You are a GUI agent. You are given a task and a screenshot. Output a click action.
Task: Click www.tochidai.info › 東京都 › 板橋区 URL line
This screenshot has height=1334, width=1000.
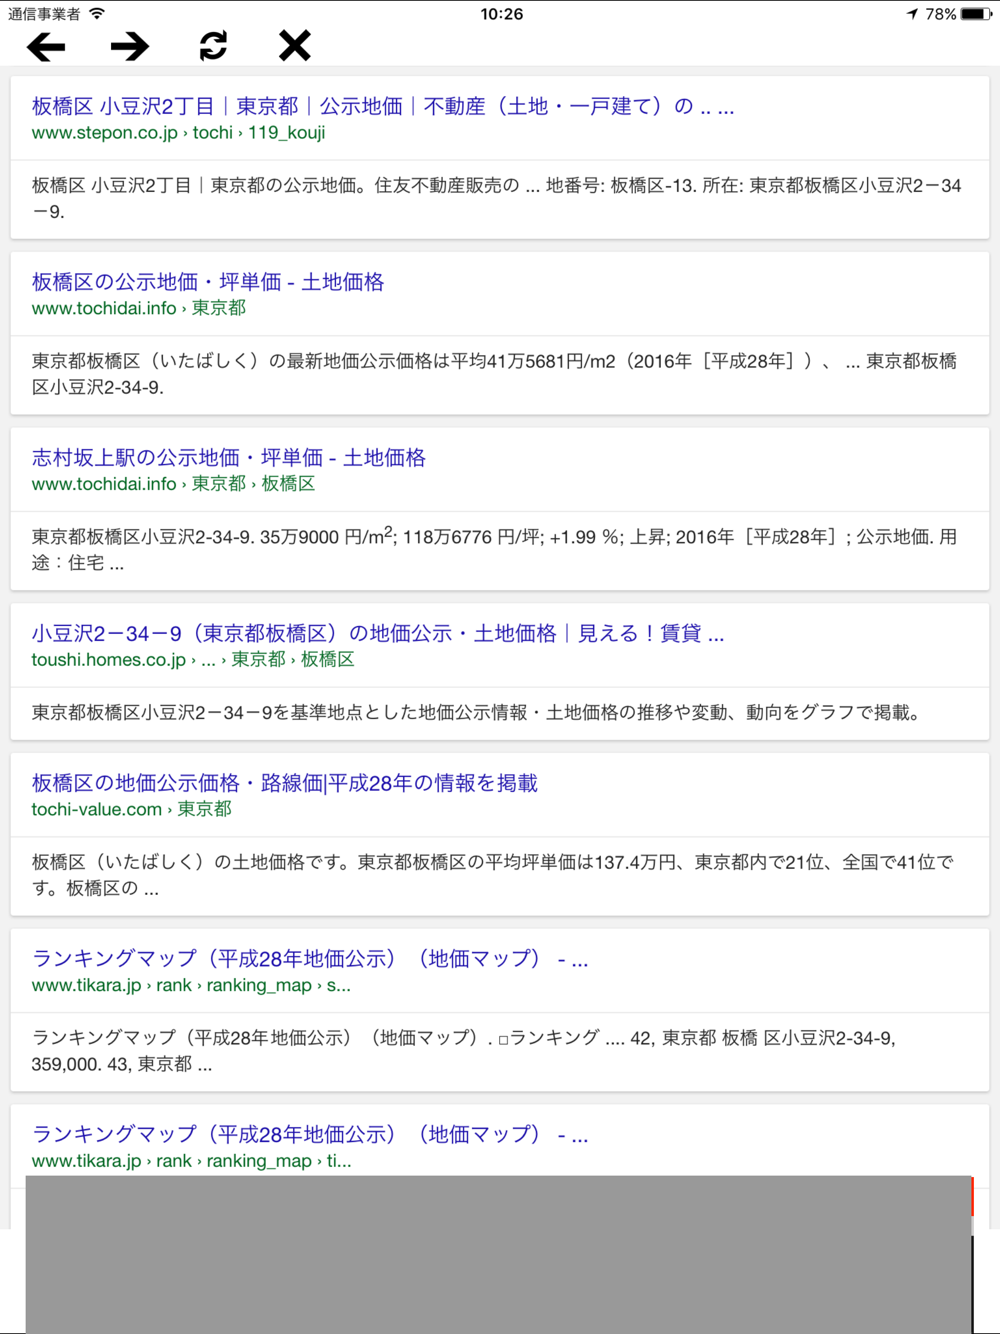173,483
